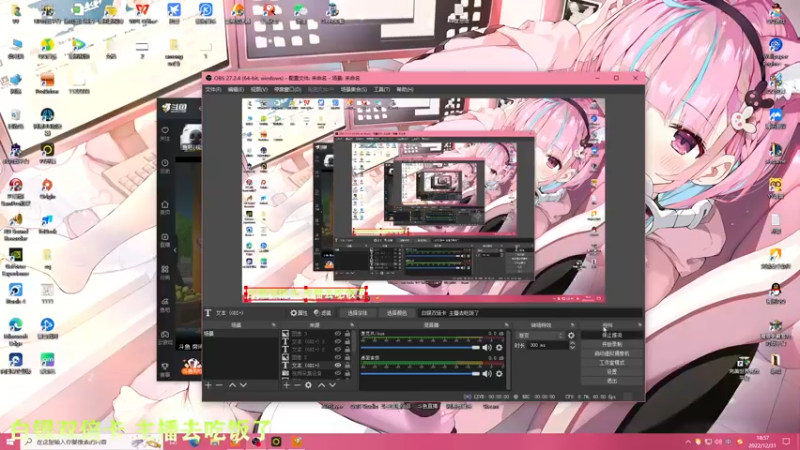Move the selected source up in the Sources dock
The image size is (800, 450).
coord(321,385)
